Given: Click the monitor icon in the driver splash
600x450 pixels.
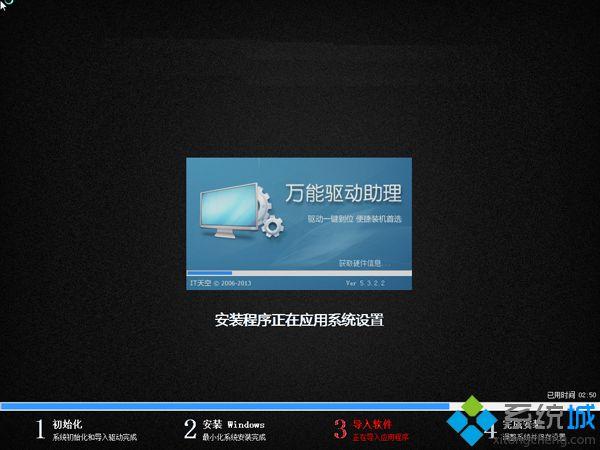Looking at the screenshot, I should (x=228, y=211).
